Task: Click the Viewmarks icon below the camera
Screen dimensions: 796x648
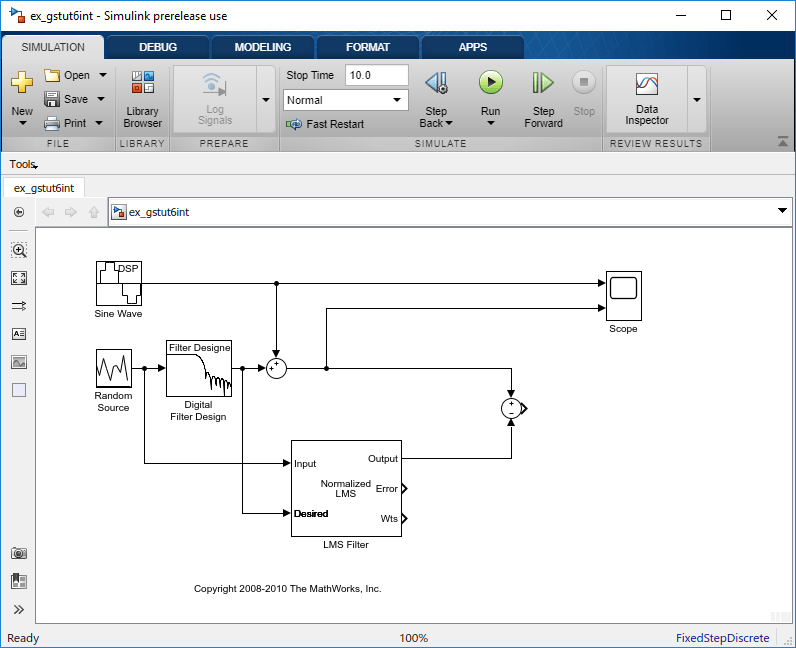Action: tap(19, 581)
